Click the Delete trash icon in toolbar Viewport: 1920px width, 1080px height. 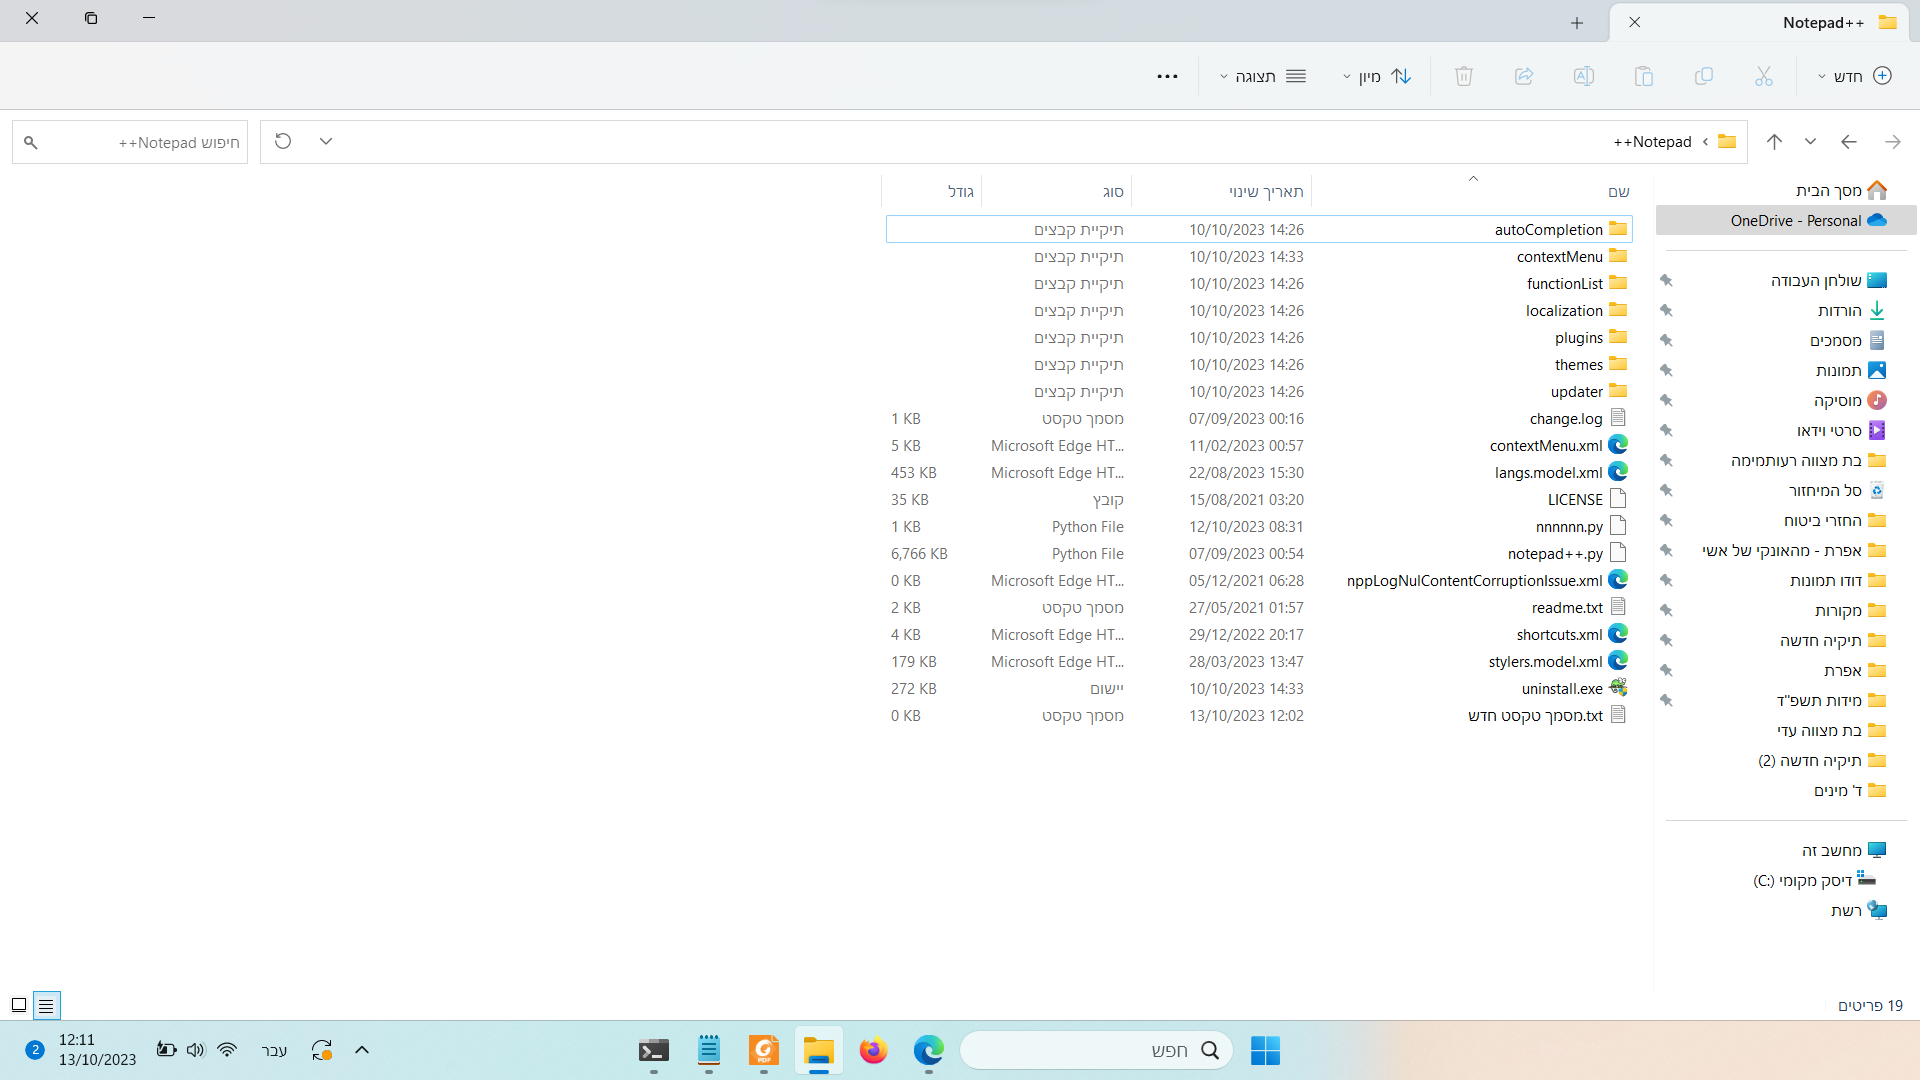tap(1464, 76)
